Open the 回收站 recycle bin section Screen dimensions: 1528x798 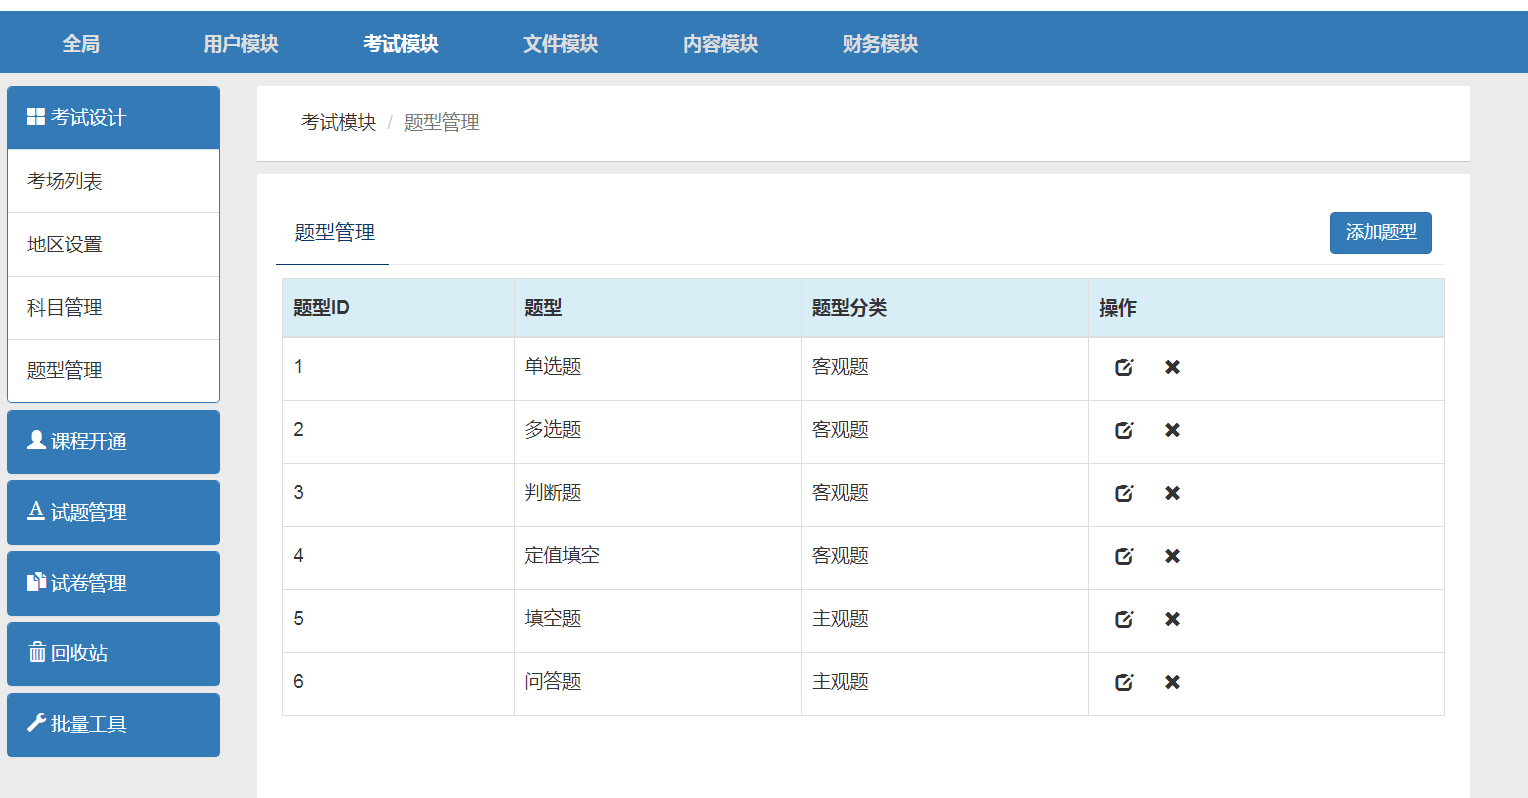113,653
